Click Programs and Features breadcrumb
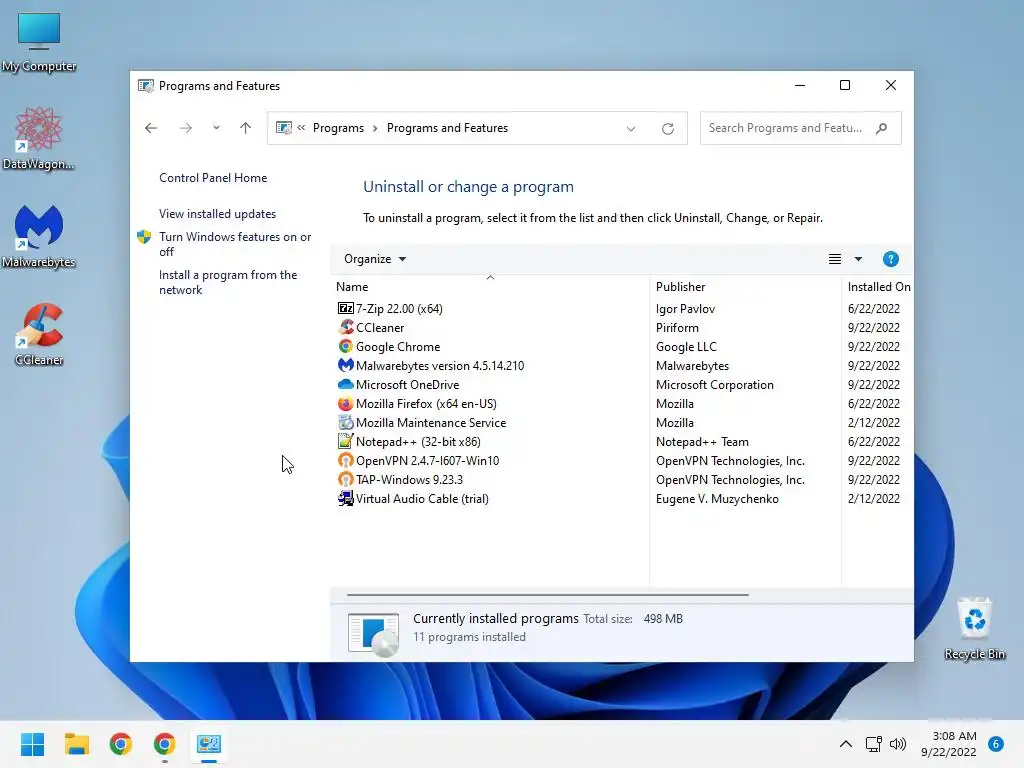 (x=447, y=128)
